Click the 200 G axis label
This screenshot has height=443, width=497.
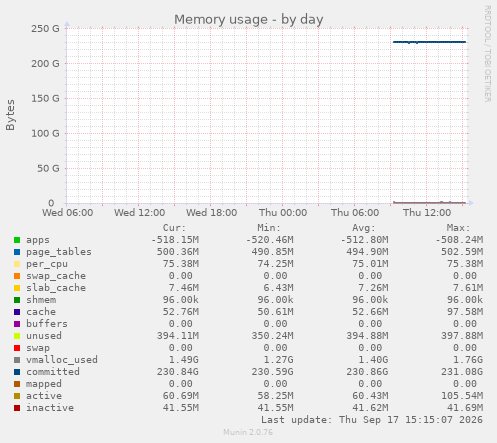[45, 63]
